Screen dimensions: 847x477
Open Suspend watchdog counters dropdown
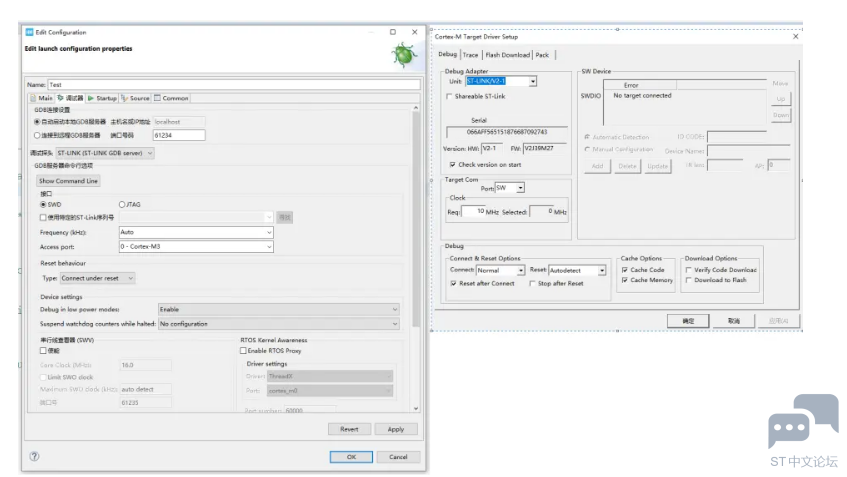coord(279,324)
